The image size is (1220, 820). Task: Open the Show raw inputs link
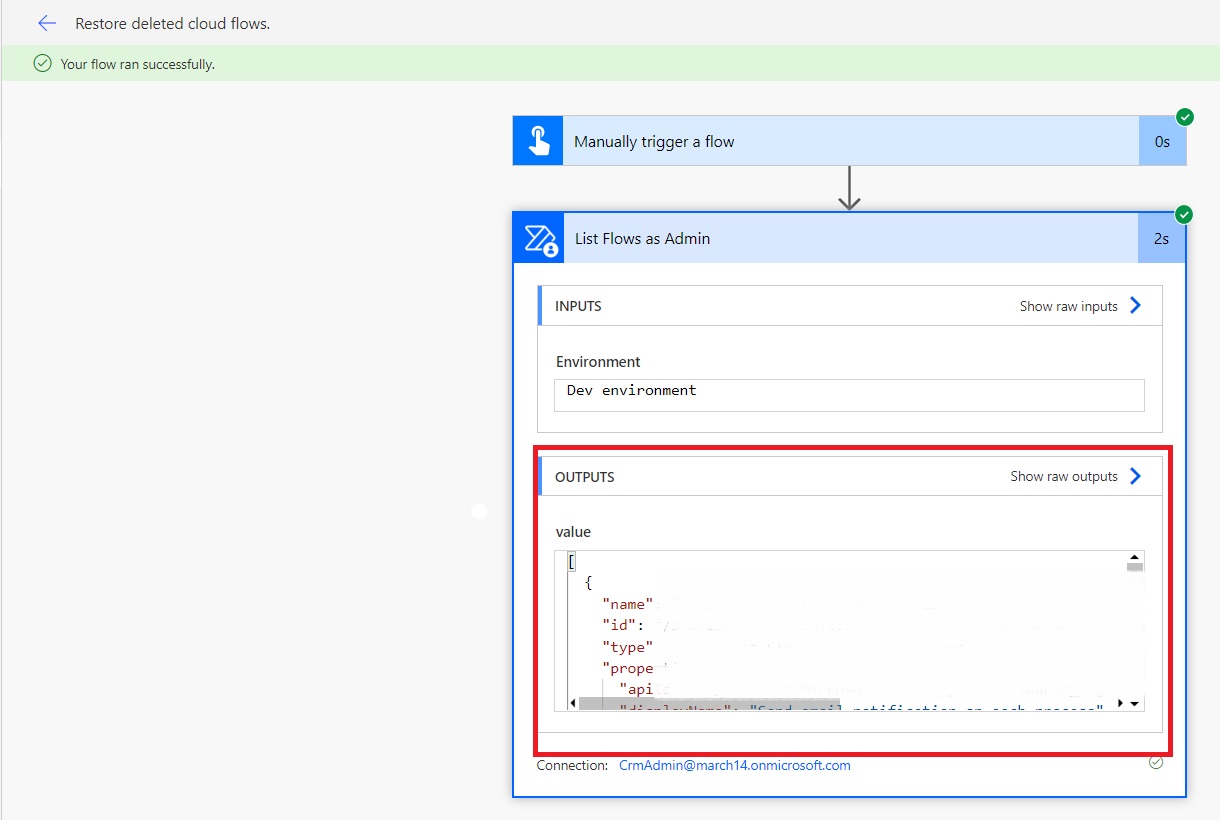point(1068,306)
